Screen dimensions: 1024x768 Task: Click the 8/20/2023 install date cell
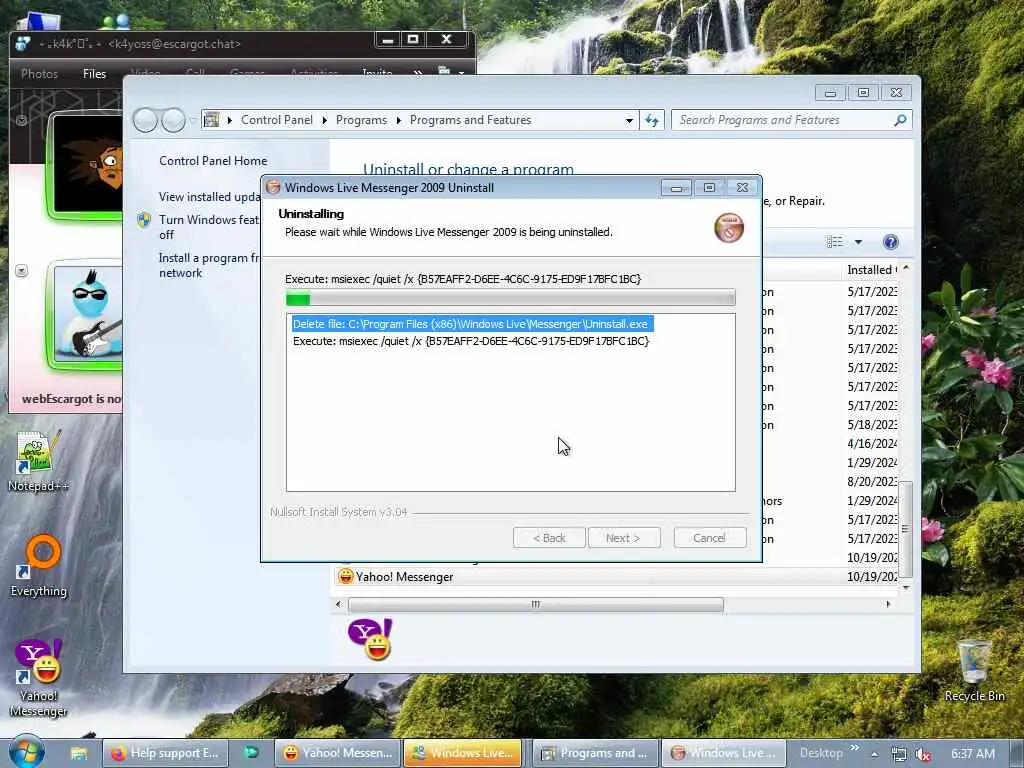872,482
